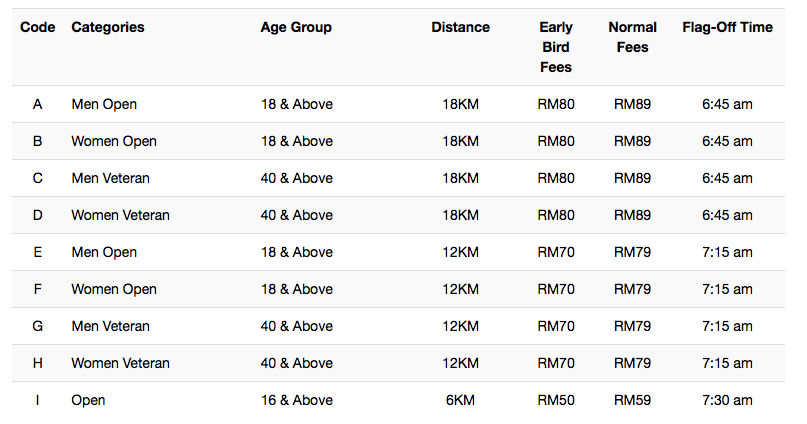Click the Categories column header

(108, 27)
